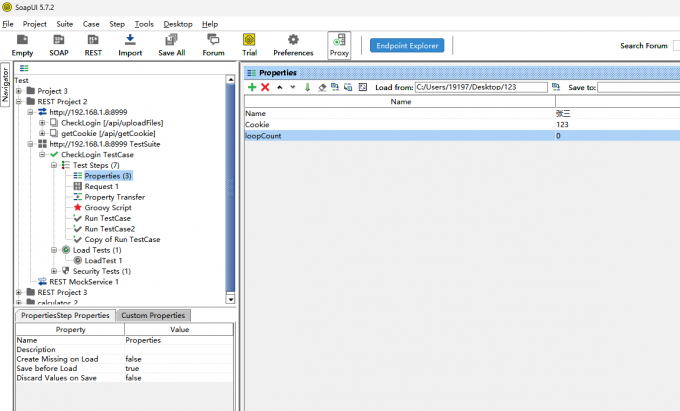The height and width of the screenshot is (411, 680).
Task: Click navigator scrollbar up arrow
Action: pos(231,79)
